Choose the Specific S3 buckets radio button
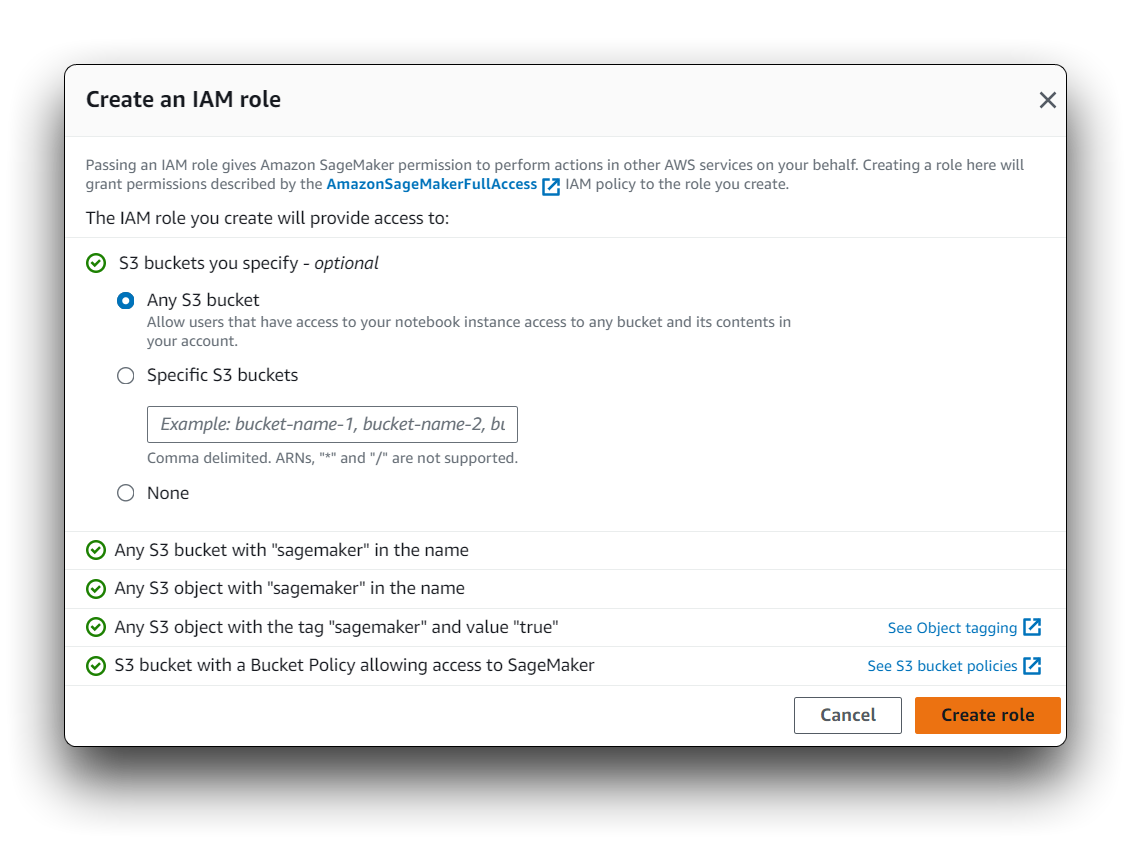The height and width of the screenshot is (843, 1131). pyautogui.click(x=126, y=376)
